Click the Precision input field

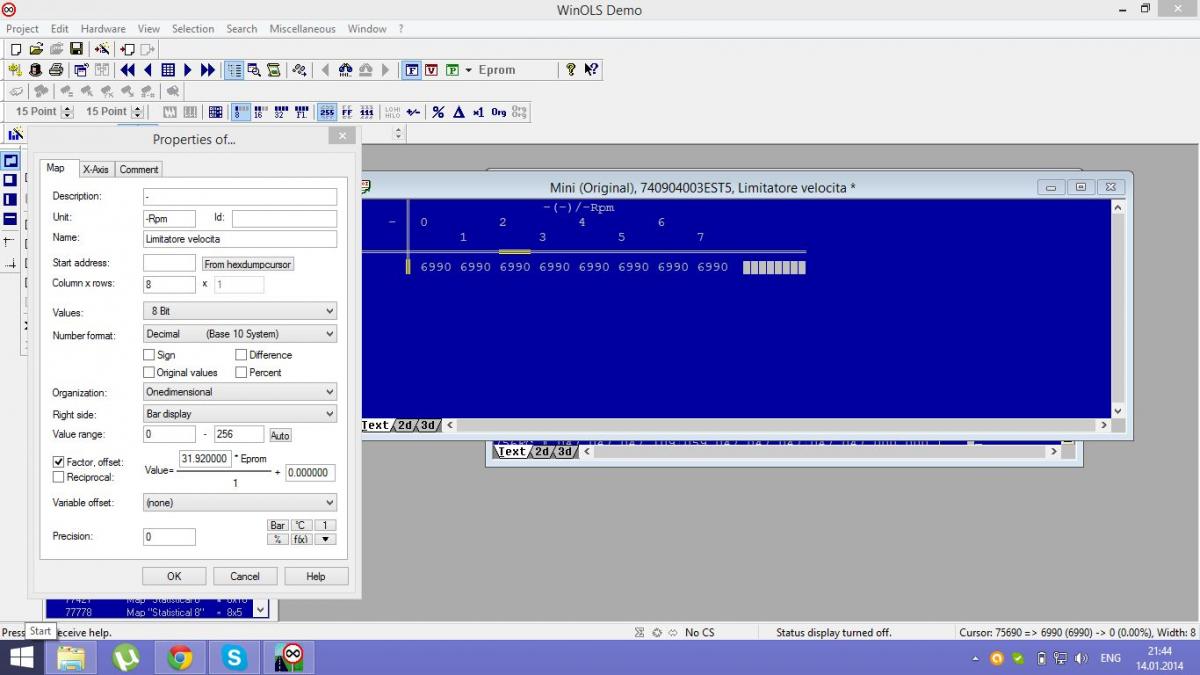tap(169, 537)
